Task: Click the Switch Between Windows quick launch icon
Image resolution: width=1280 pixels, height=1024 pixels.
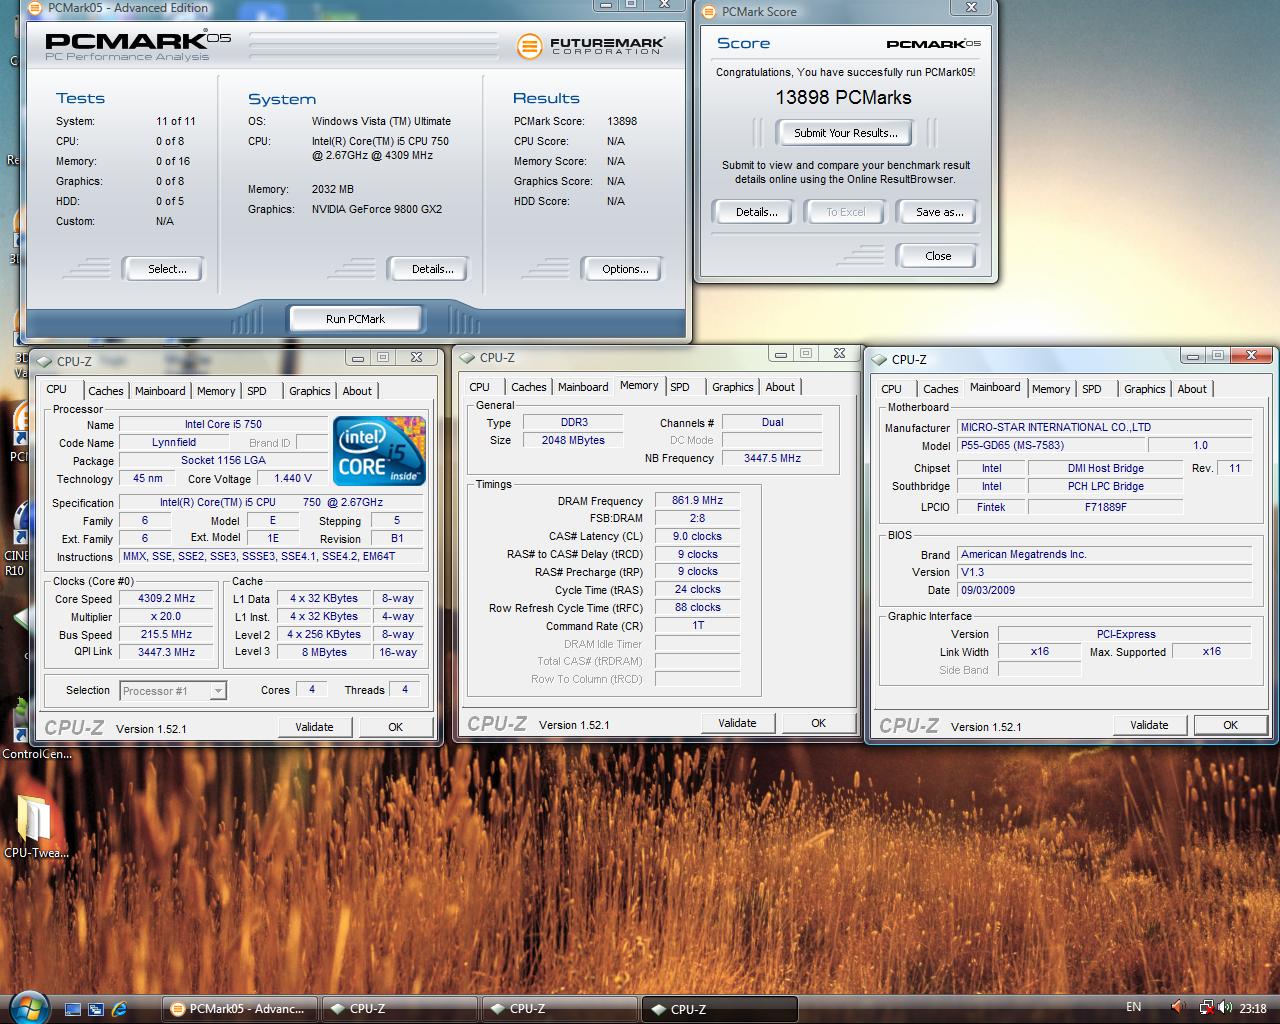Action: (96, 1009)
